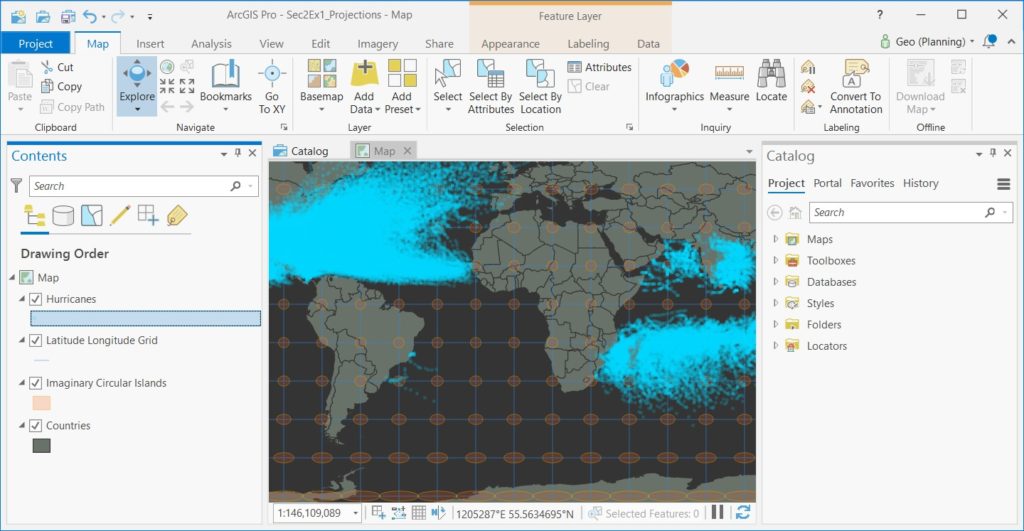
Task: Choose the Measure tool
Action: point(729,86)
